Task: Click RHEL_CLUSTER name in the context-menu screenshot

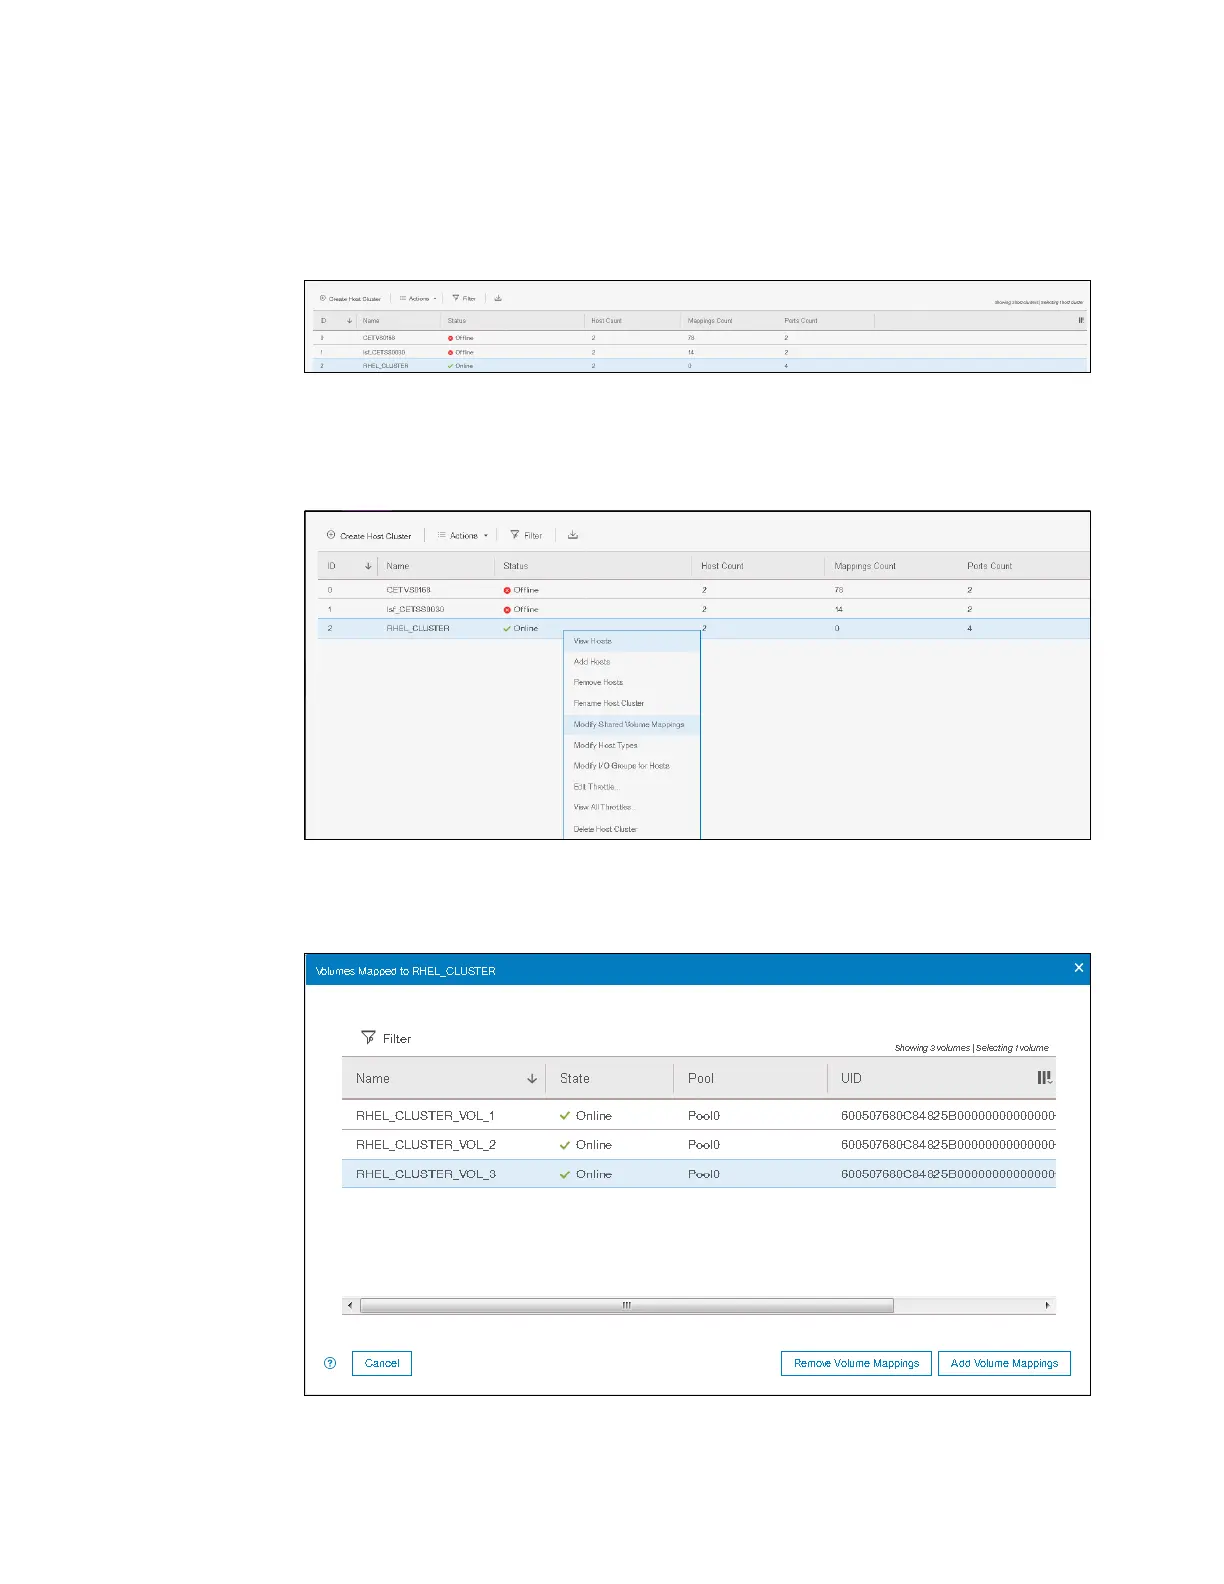Action: tap(418, 628)
